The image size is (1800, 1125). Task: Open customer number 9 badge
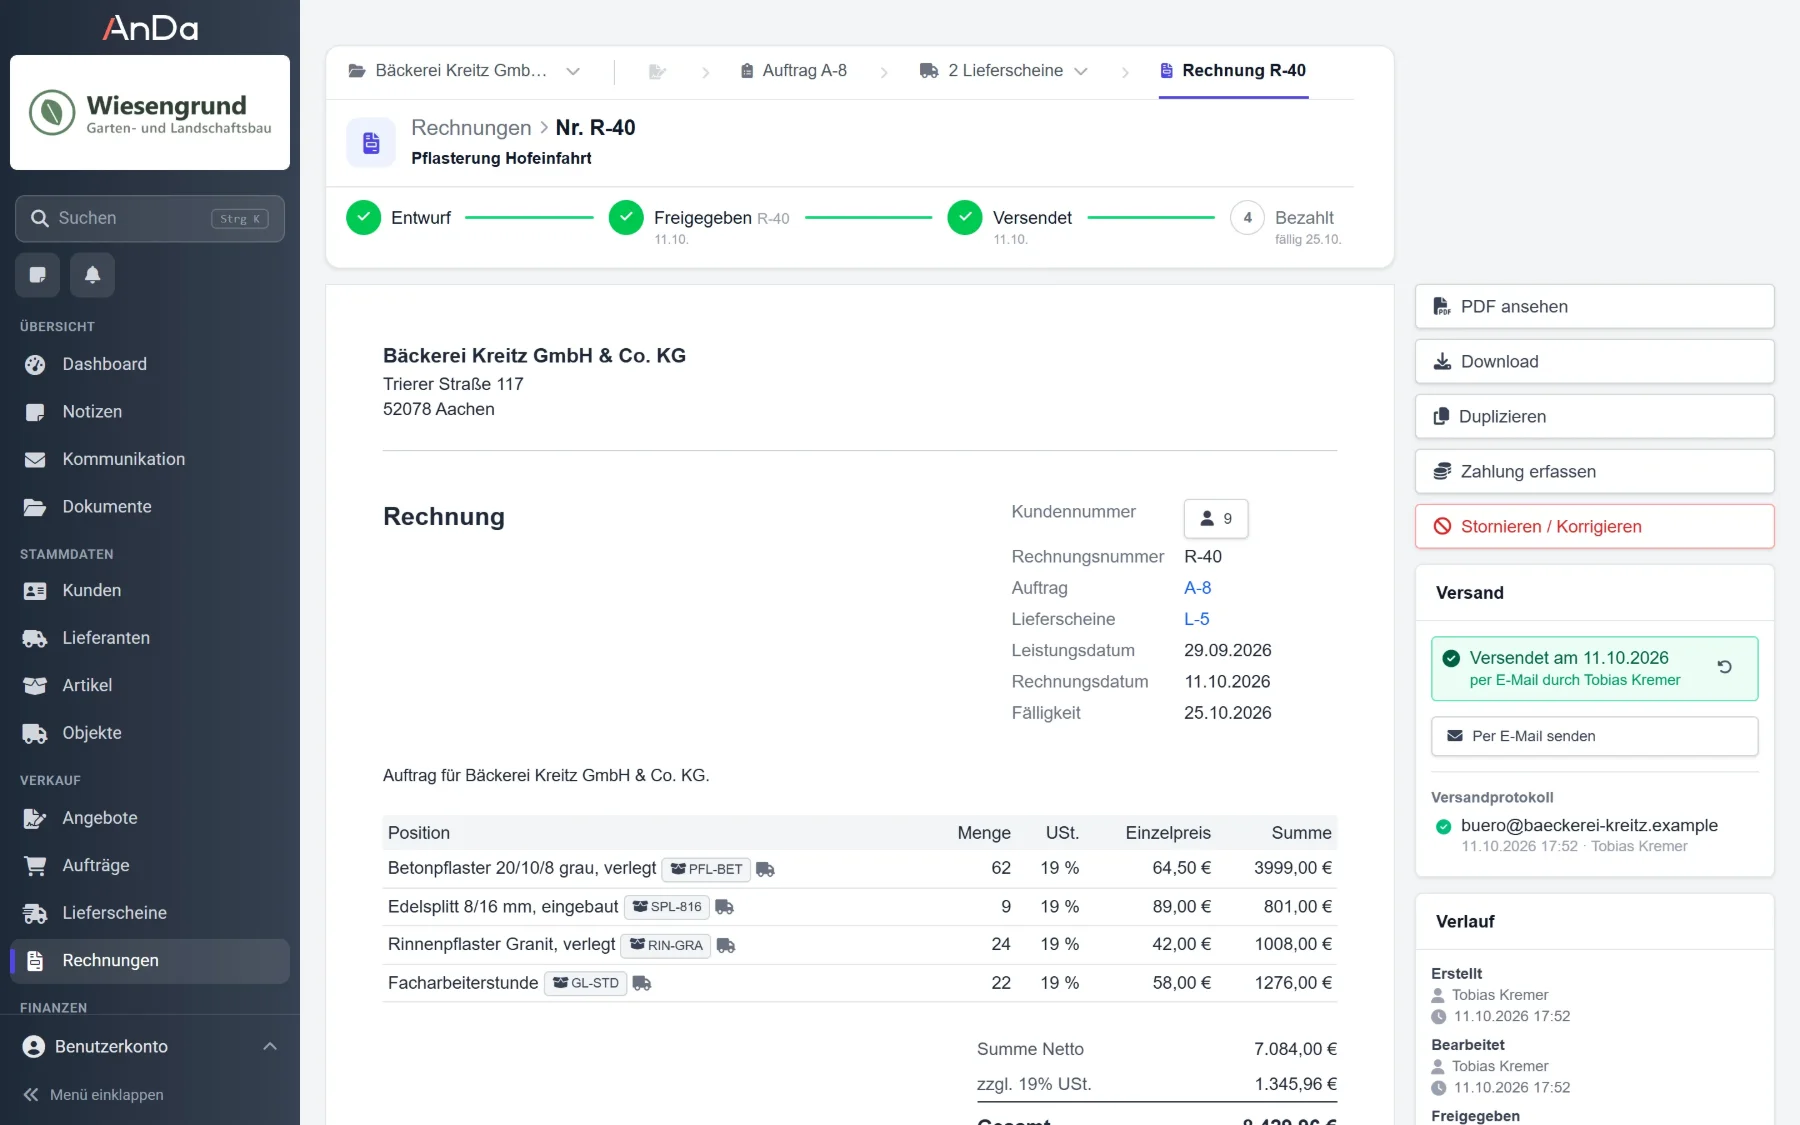pos(1215,518)
